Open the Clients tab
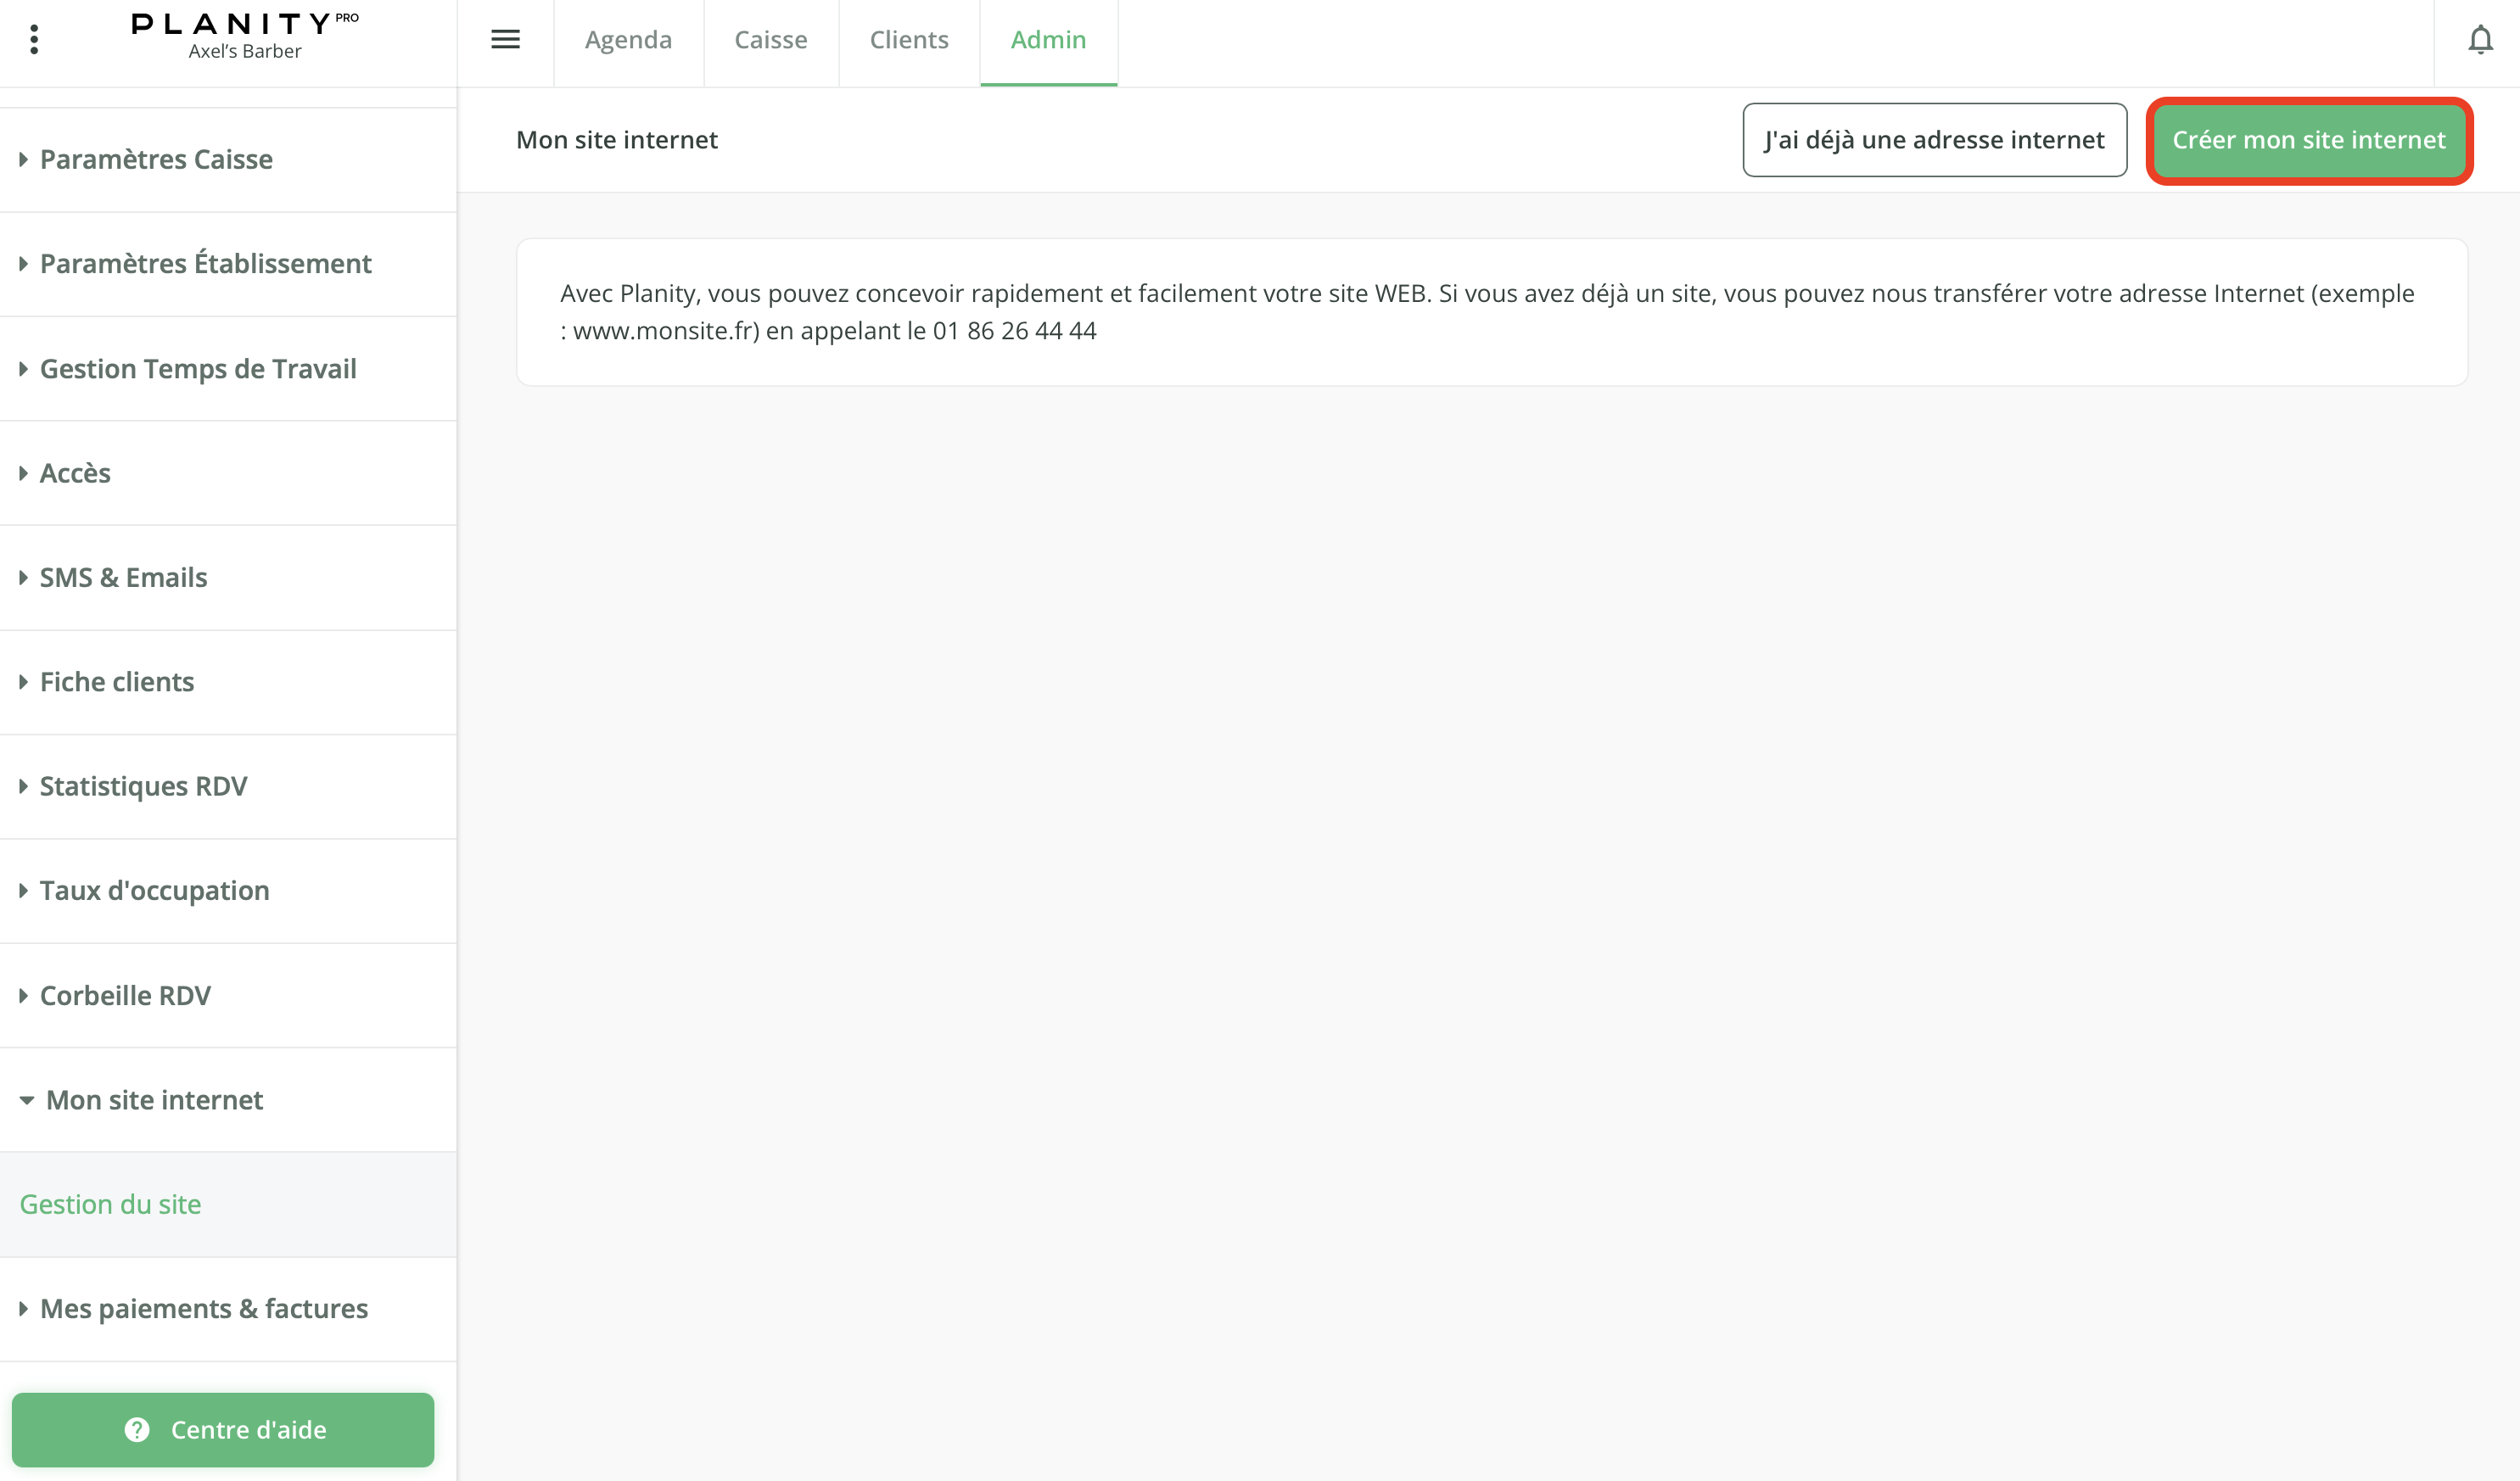The image size is (2520, 1481). [x=908, y=40]
